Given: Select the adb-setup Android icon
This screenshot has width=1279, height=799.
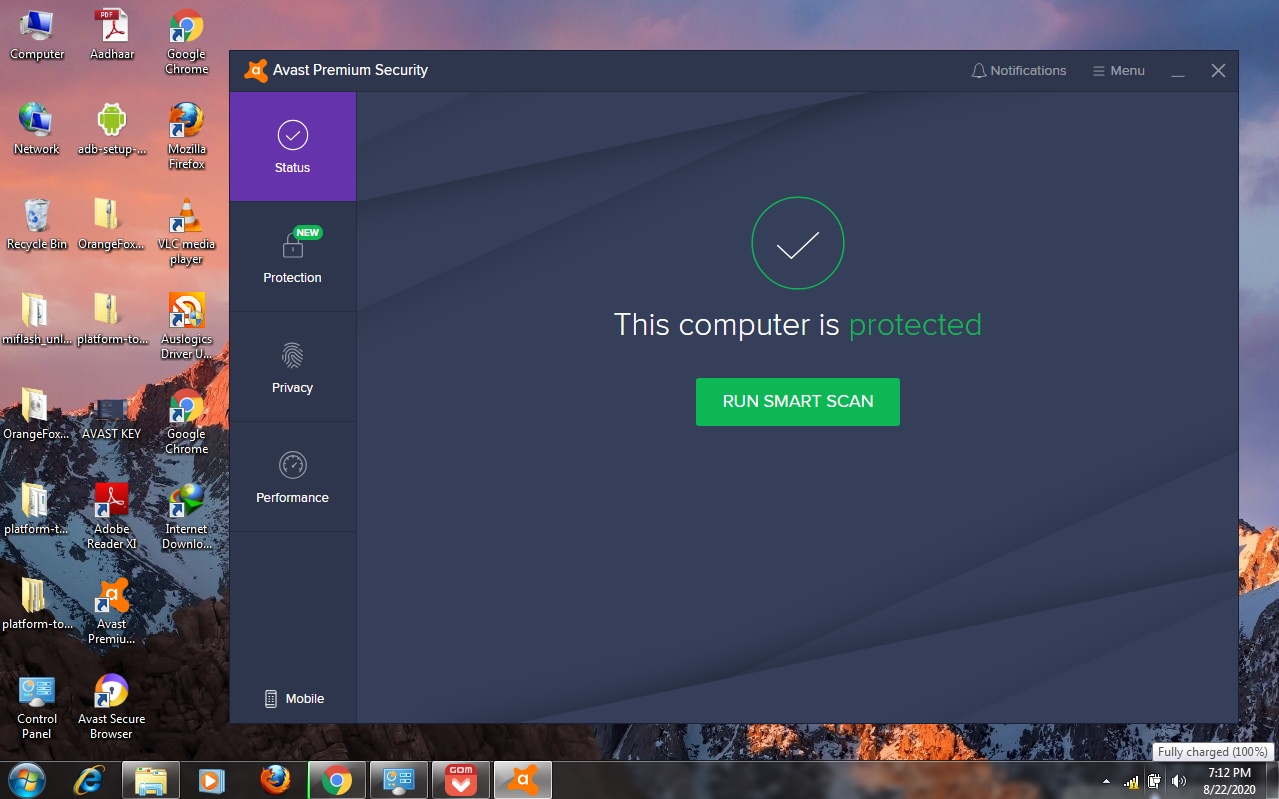Looking at the screenshot, I should 112,130.
